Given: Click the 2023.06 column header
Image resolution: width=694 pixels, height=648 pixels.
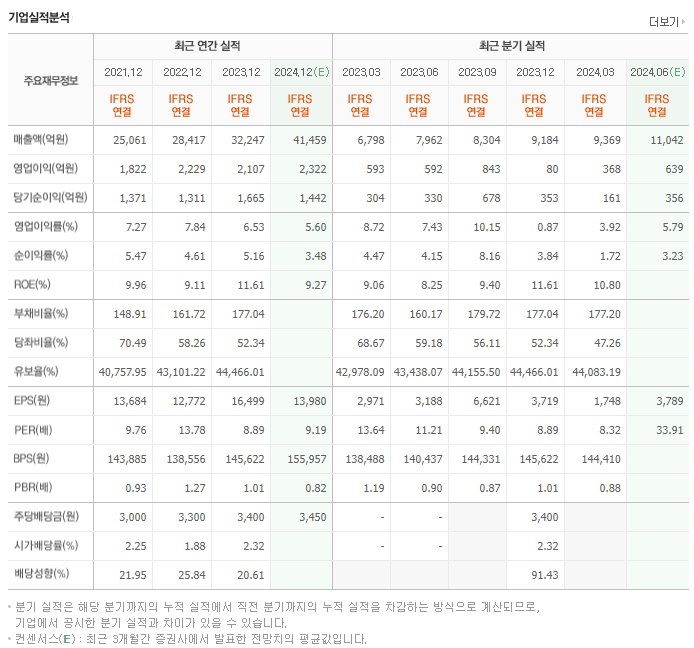Looking at the screenshot, I should (x=419, y=72).
